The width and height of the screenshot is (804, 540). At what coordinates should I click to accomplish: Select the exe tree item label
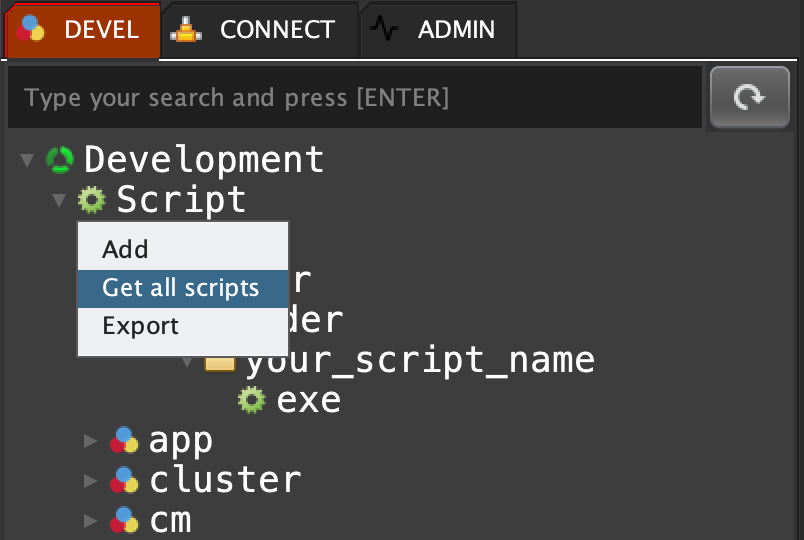click(x=309, y=400)
